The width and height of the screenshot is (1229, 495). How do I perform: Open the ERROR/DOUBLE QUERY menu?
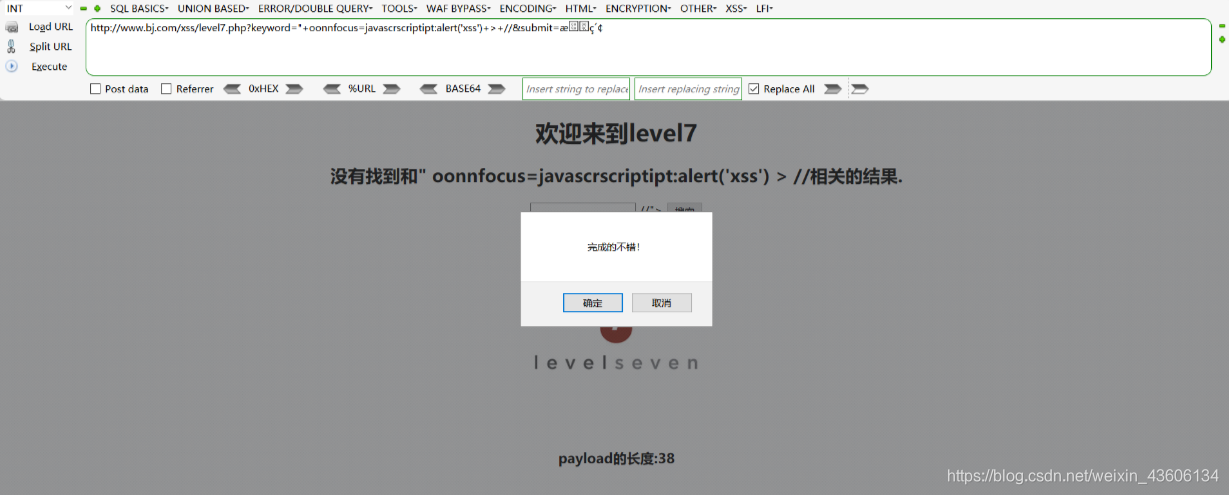click(315, 8)
